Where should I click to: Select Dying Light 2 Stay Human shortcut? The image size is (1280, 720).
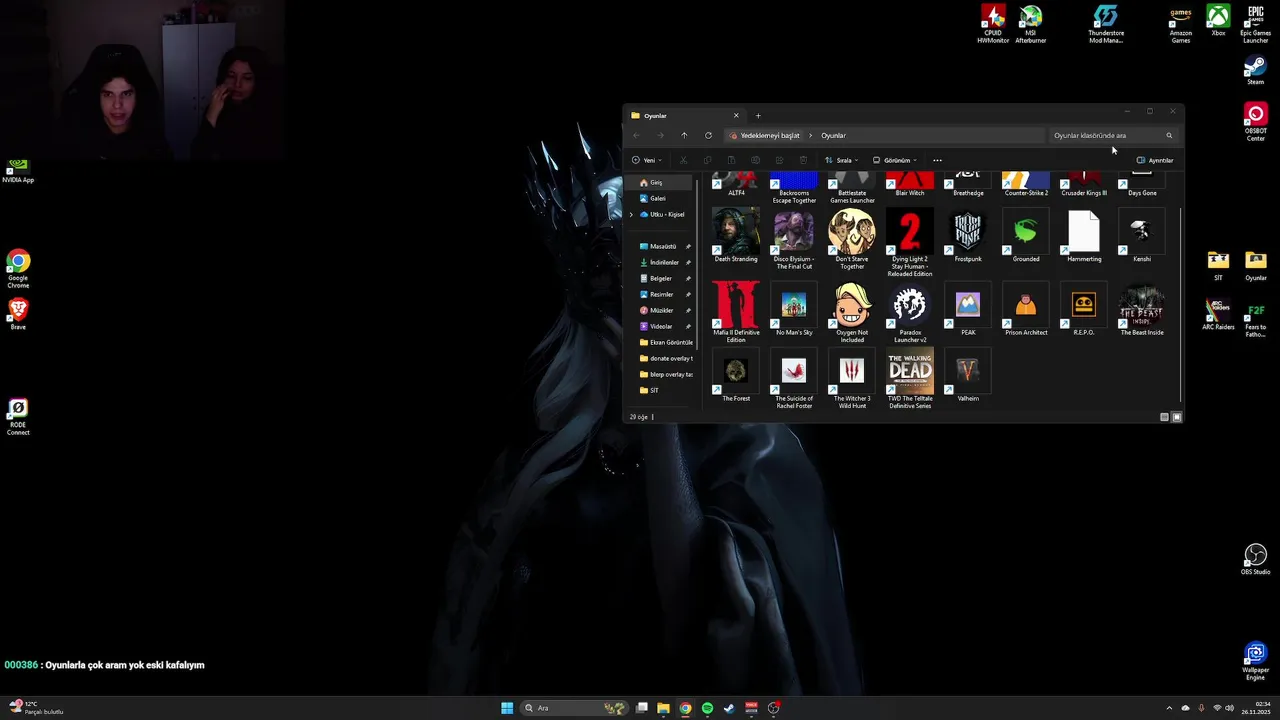tap(910, 243)
